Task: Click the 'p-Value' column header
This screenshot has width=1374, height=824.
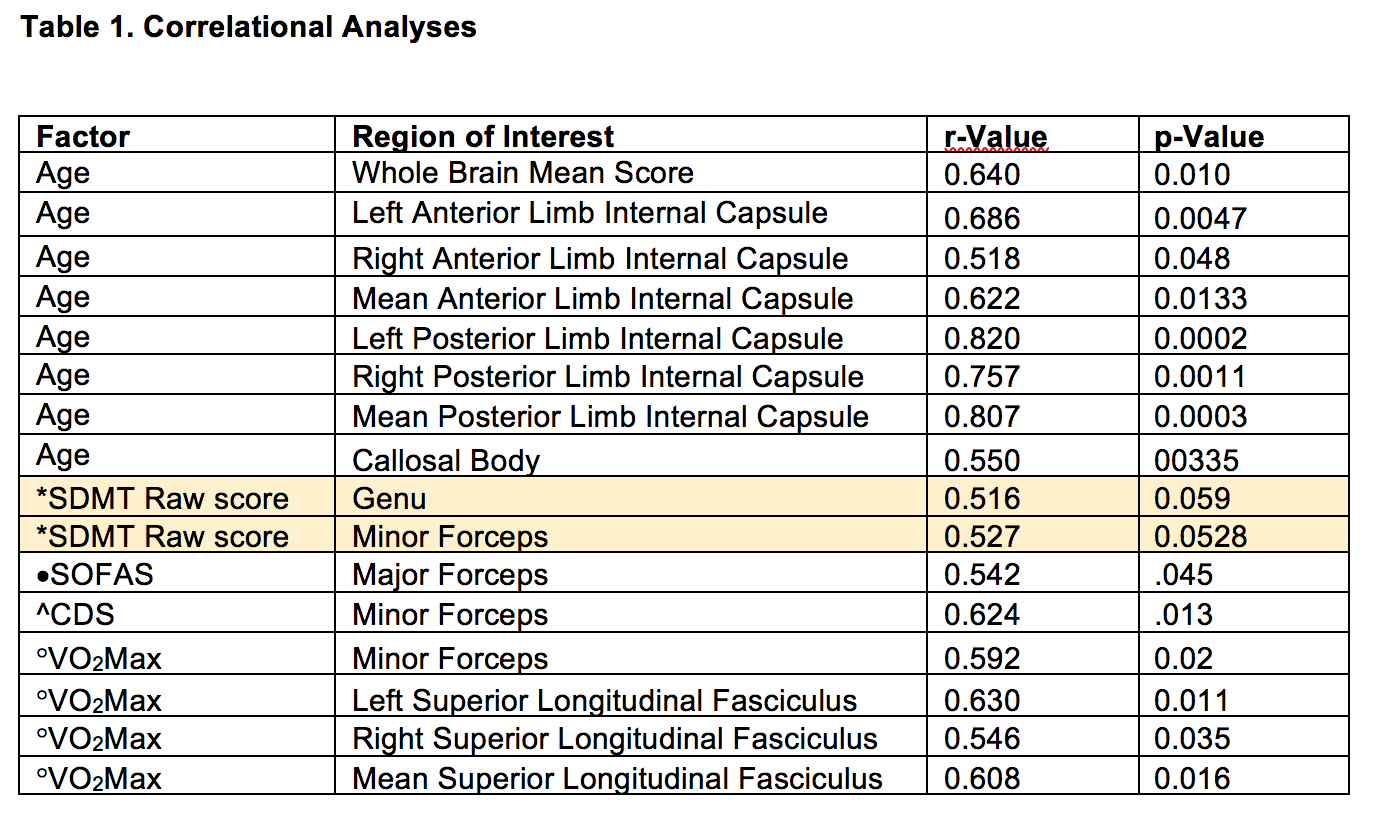Action: (x=1208, y=137)
